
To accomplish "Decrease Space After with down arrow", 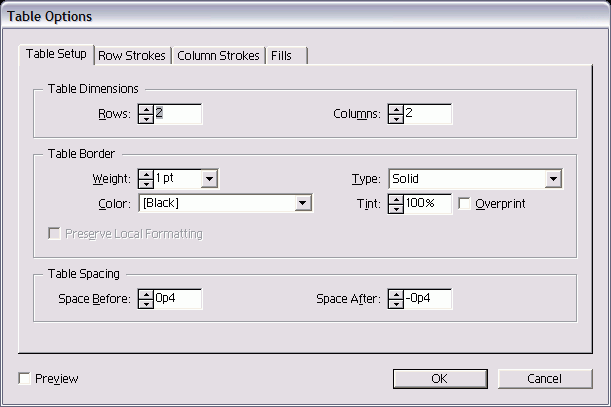I will [396, 304].
